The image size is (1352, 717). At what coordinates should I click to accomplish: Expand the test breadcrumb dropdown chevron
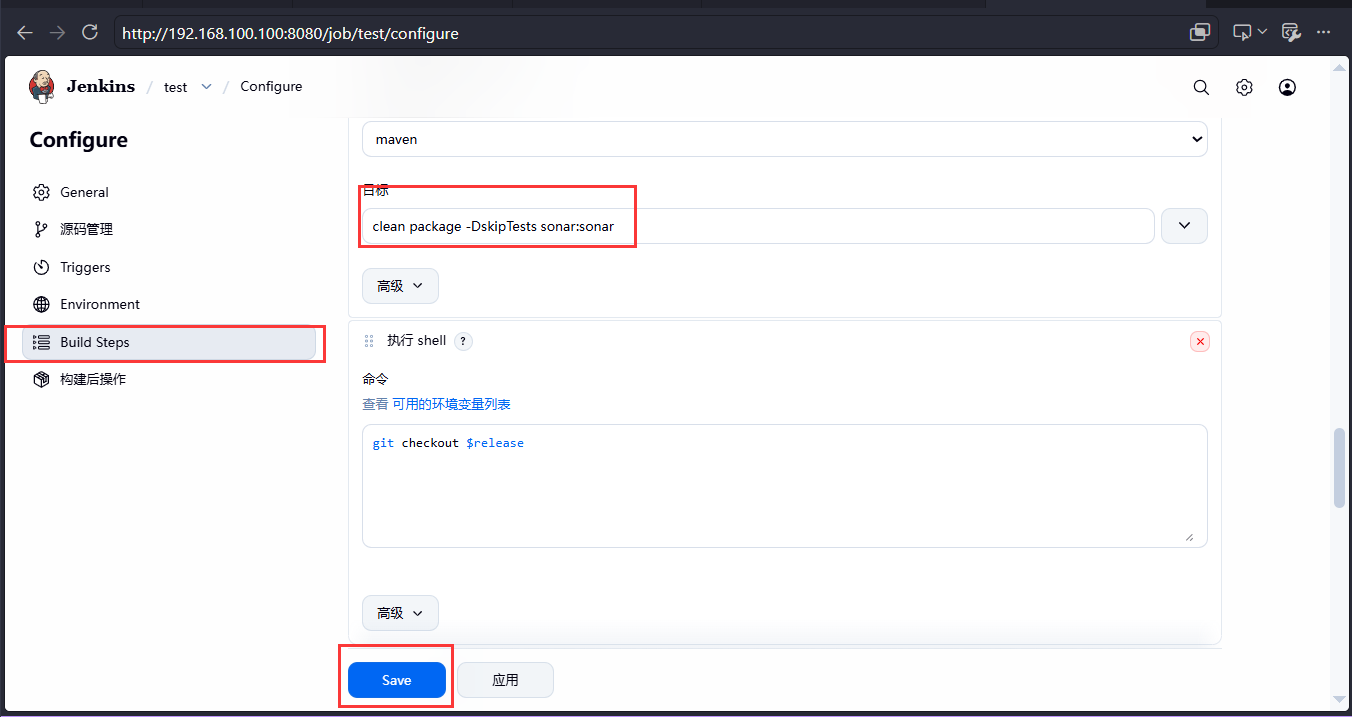click(x=206, y=87)
